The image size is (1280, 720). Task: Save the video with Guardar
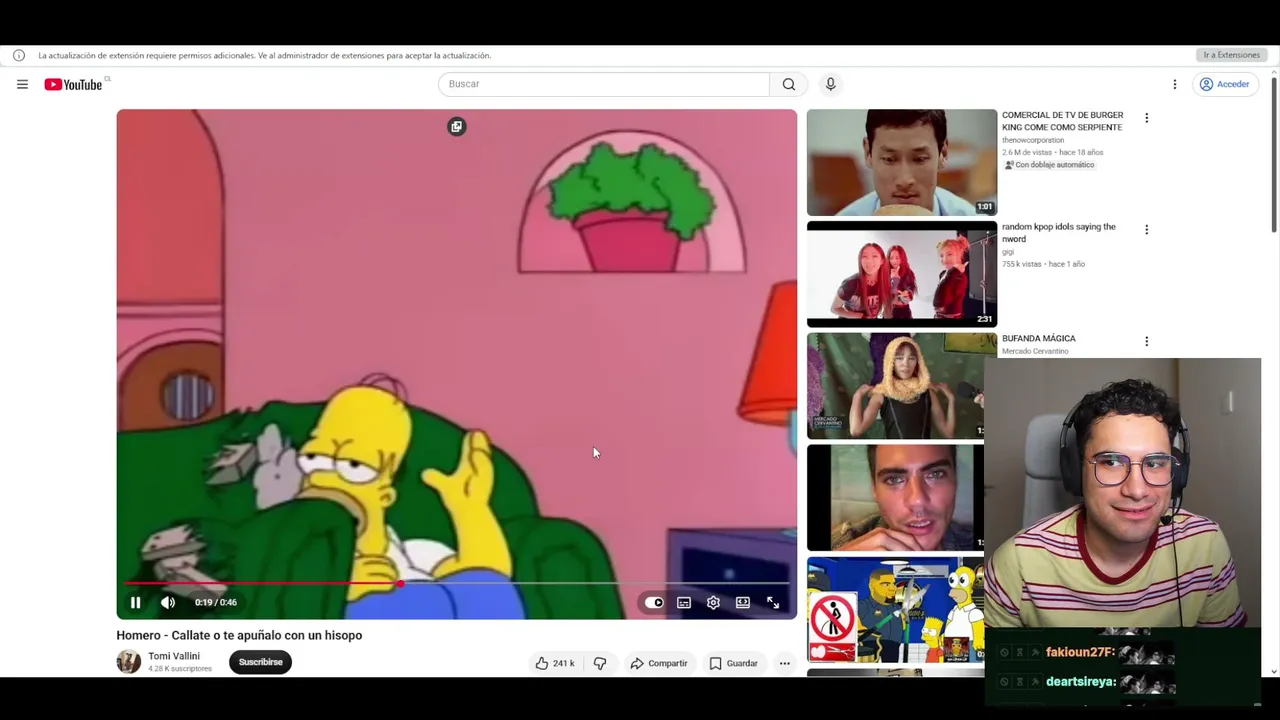click(733, 663)
